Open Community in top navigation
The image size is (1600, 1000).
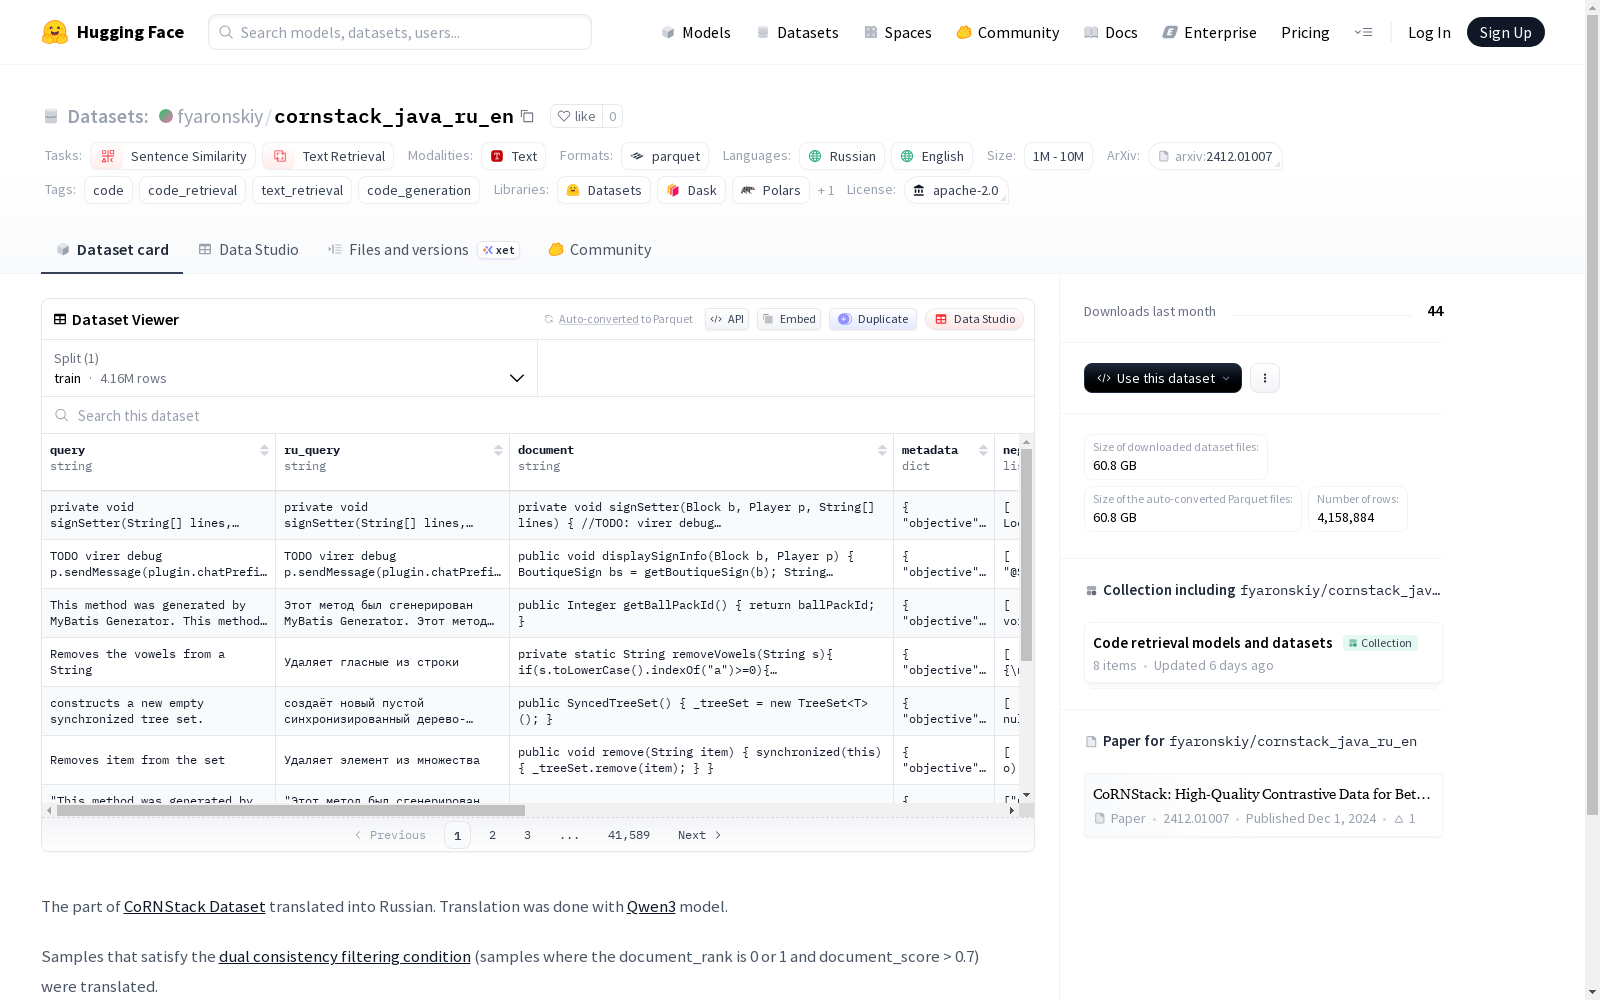tap(1008, 32)
